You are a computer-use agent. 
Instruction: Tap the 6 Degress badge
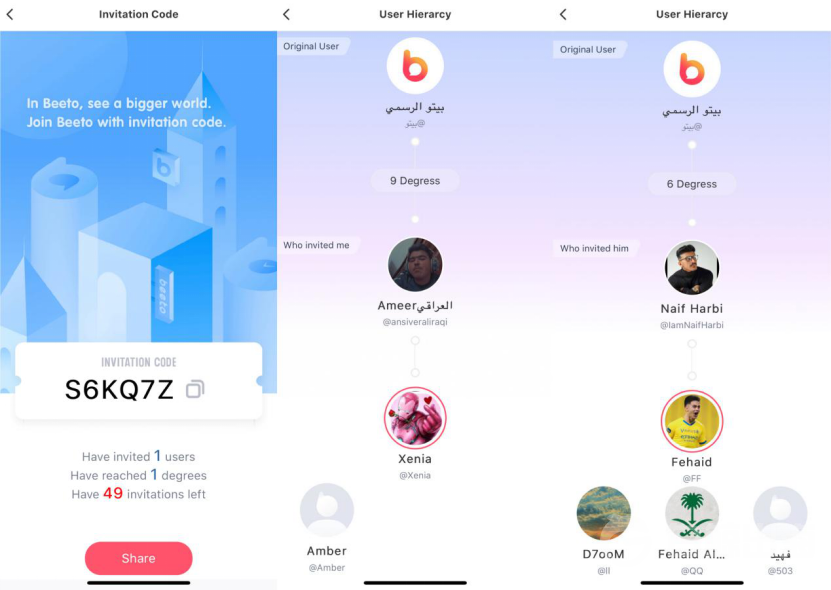coord(692,184)
